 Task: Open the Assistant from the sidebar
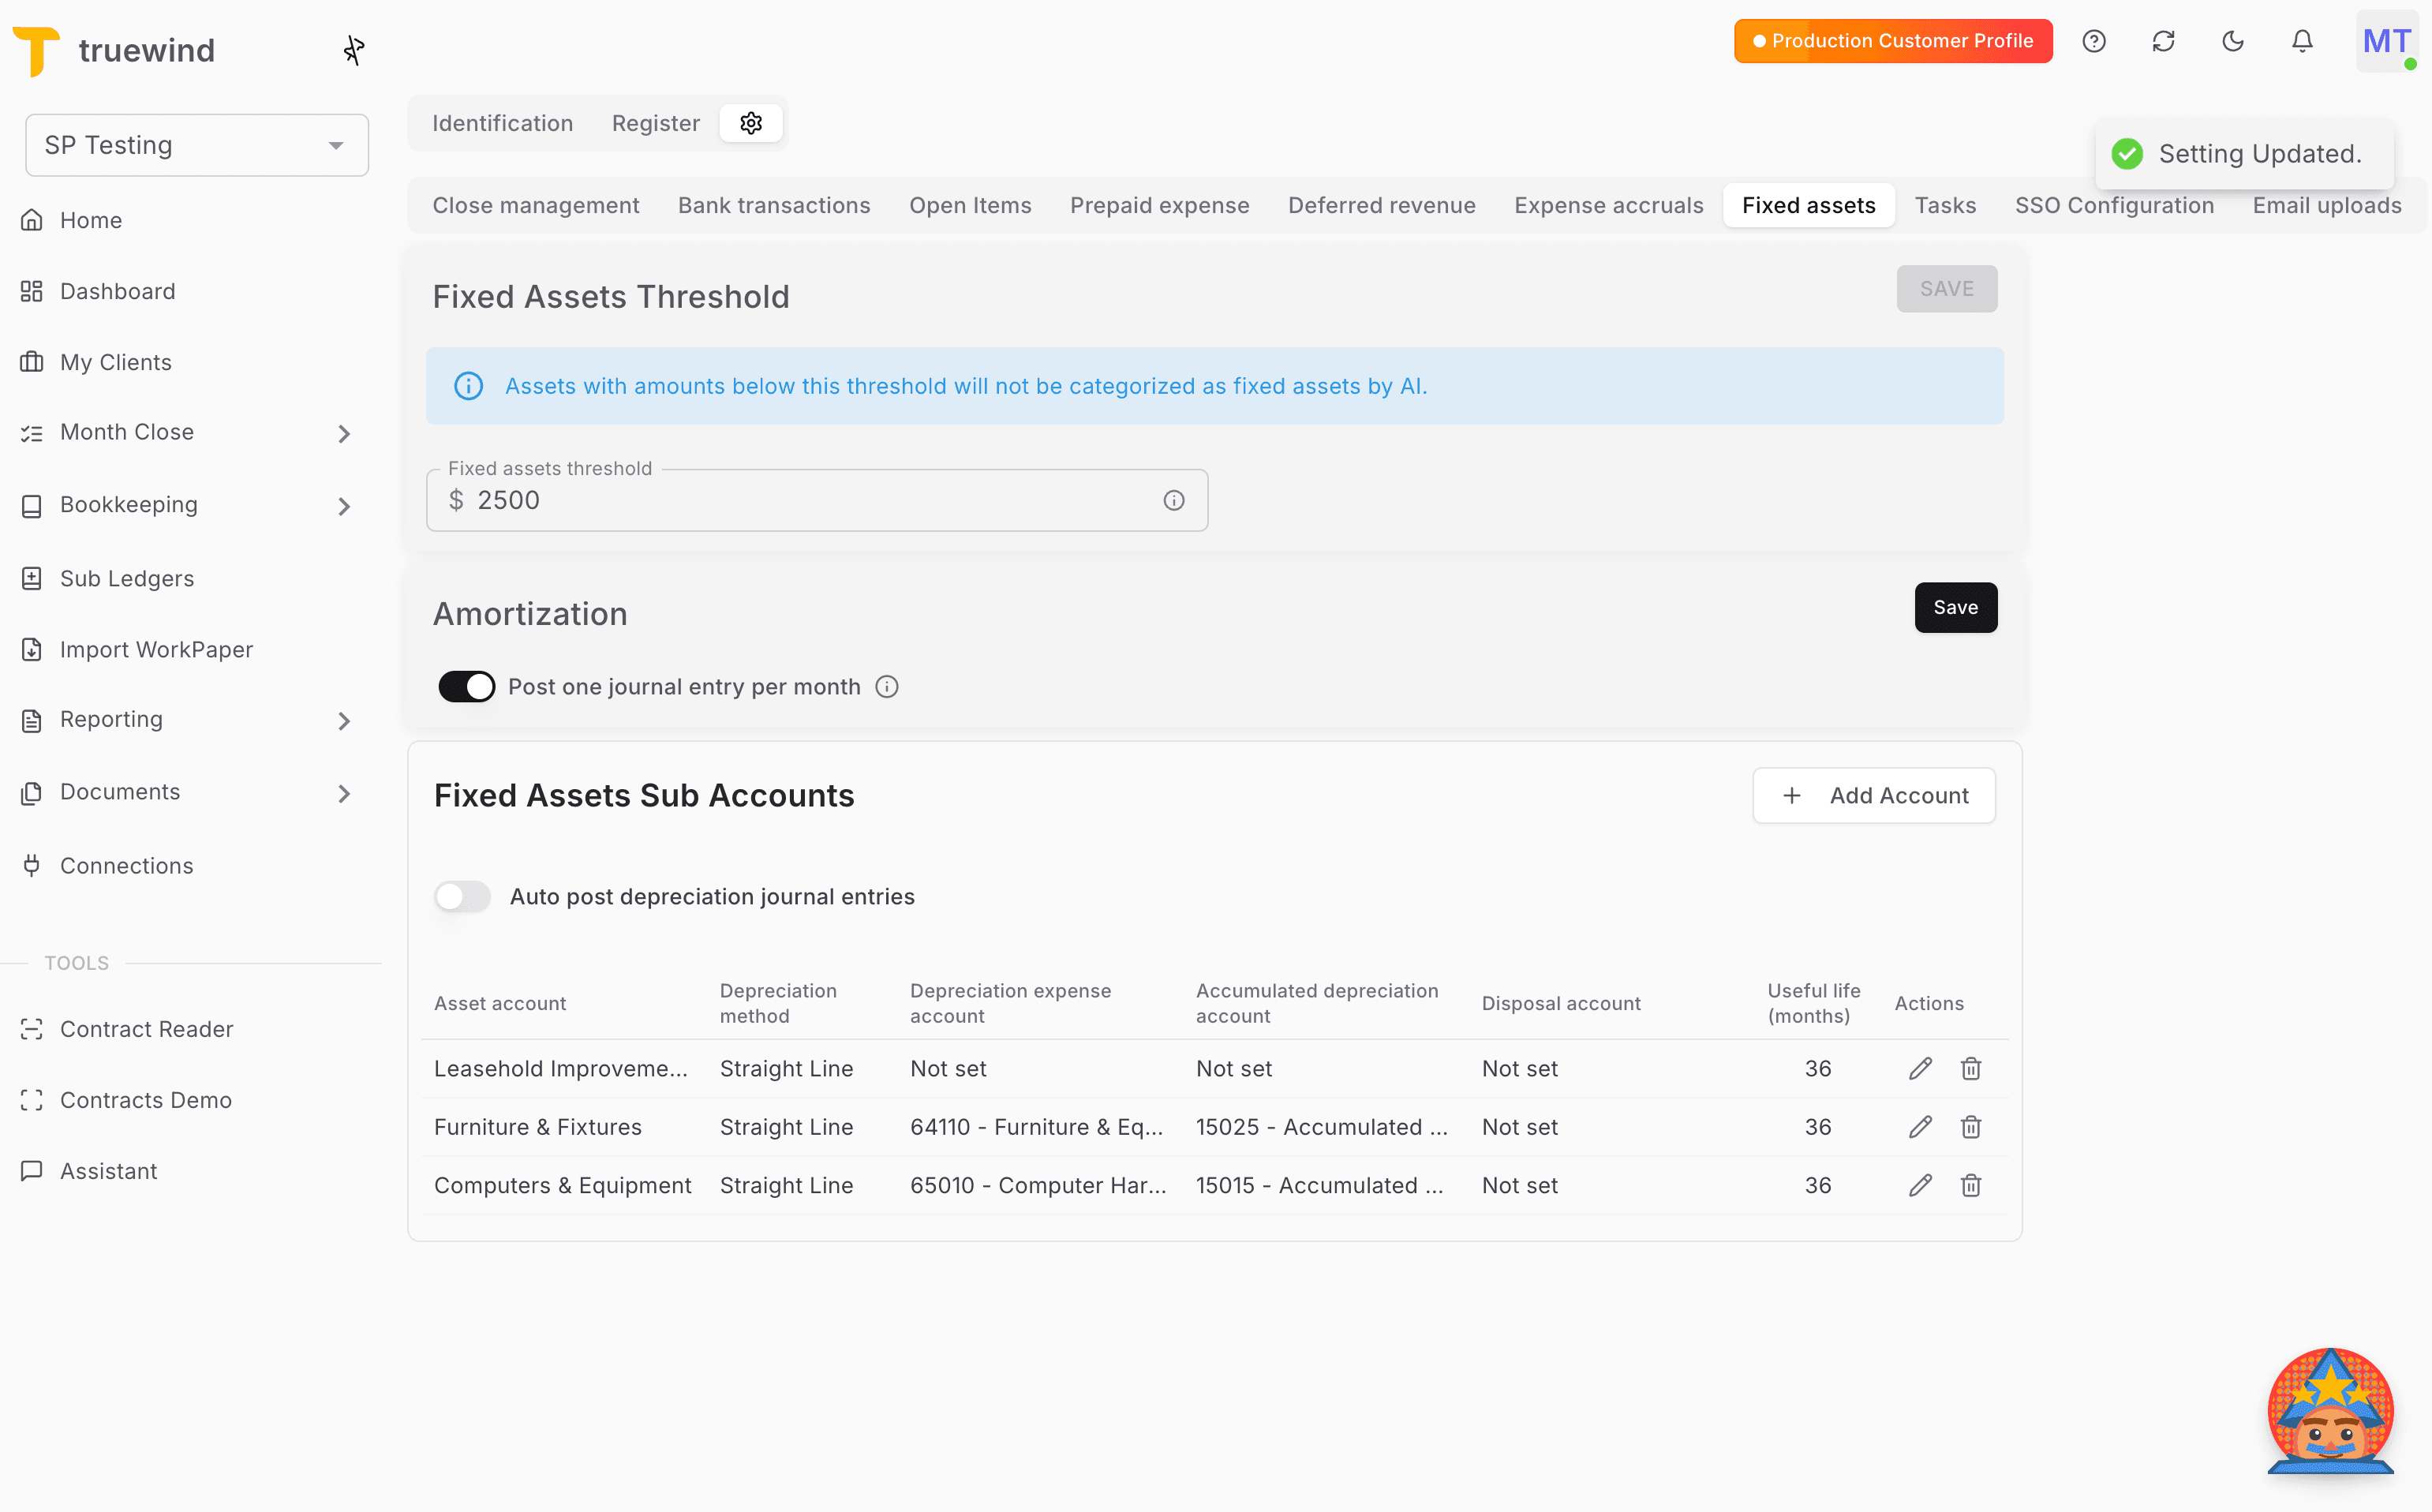click(108, 1170)
